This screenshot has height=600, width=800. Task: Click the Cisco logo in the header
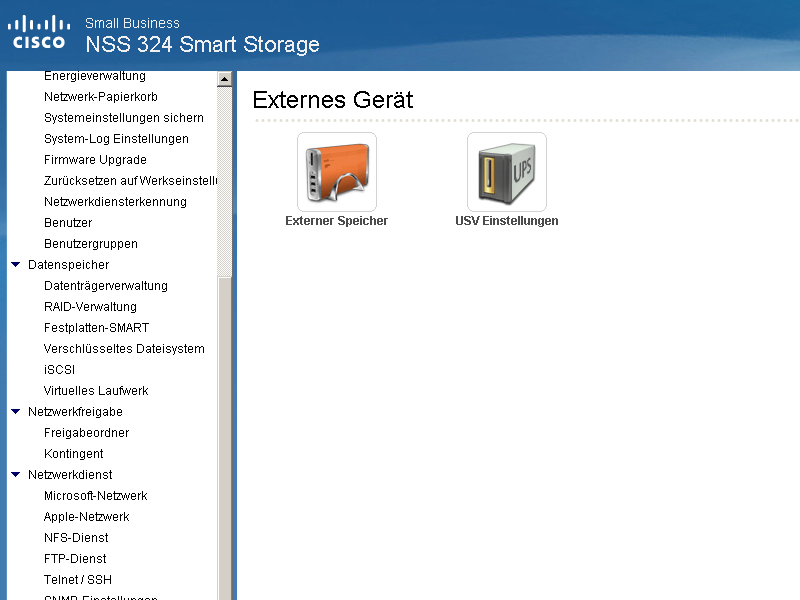39,33
